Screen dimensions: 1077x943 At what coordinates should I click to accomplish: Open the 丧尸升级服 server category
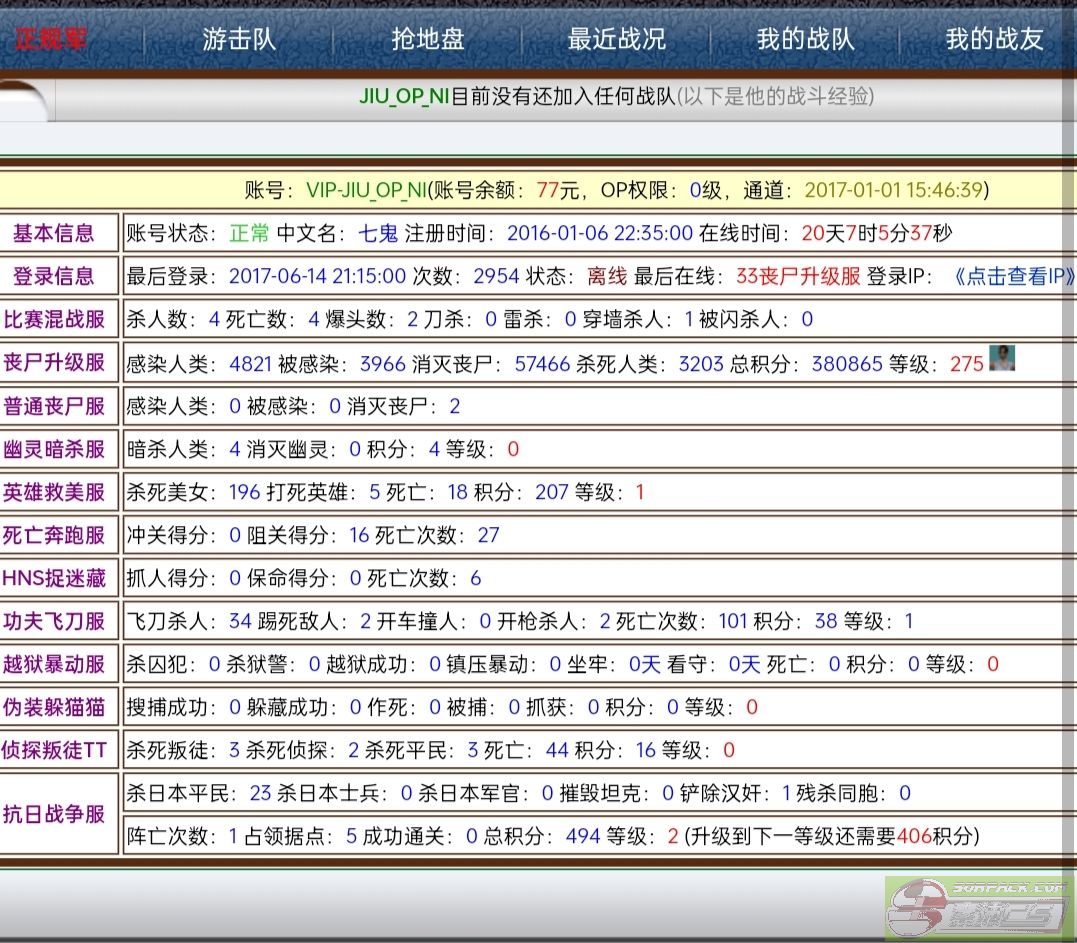54,363
